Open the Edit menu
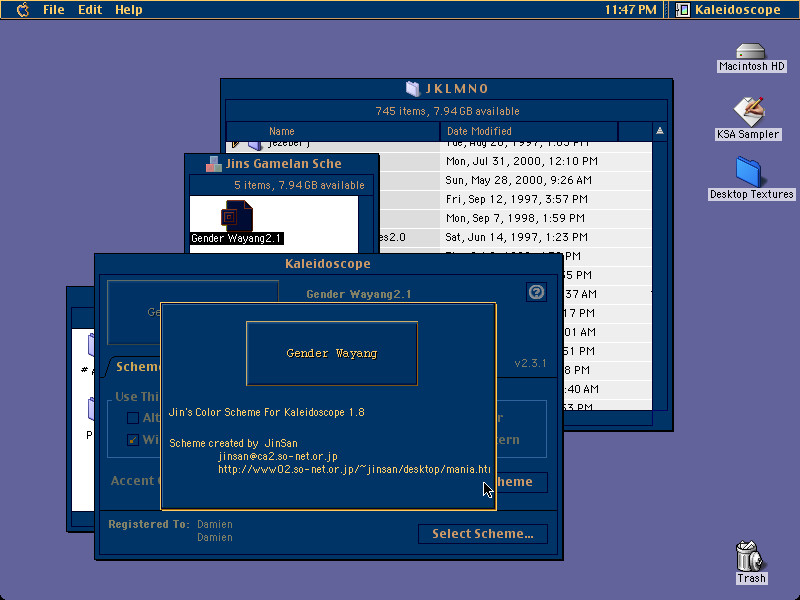 pos(90,10)
